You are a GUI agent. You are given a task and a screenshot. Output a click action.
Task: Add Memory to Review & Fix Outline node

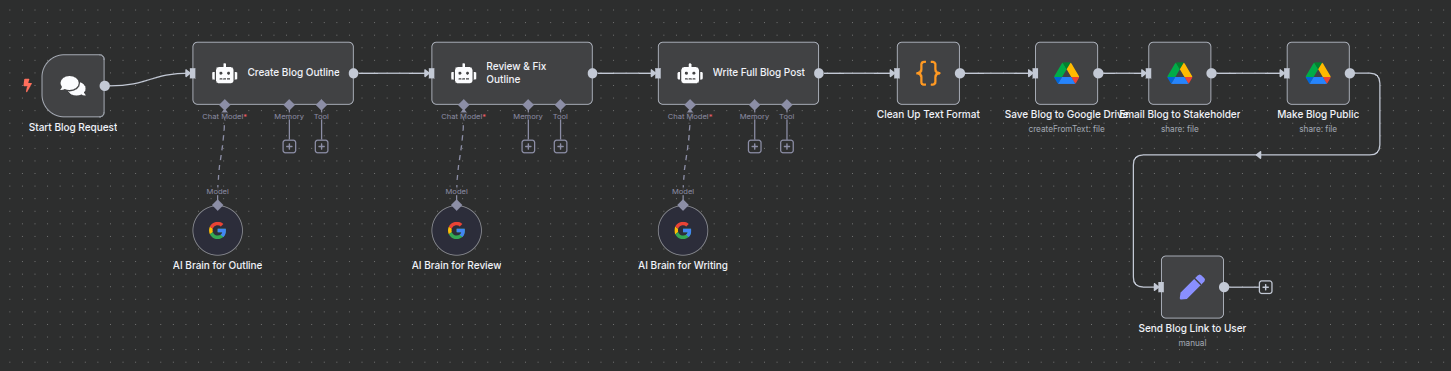(x=528, y=146)
